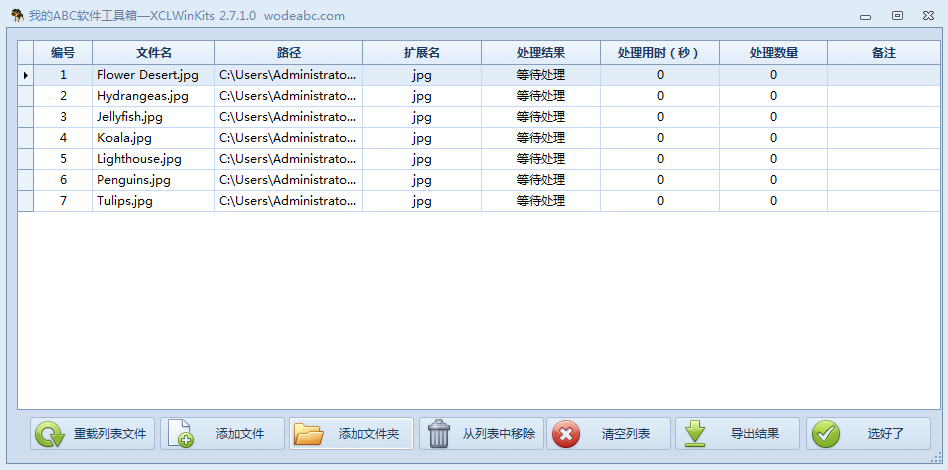Sort by the 编号 column header

63,53
